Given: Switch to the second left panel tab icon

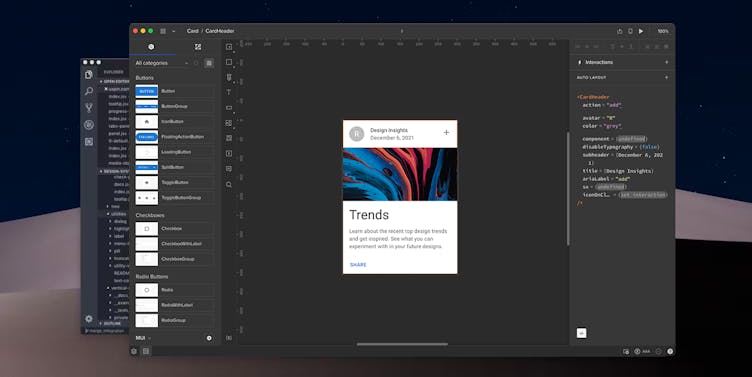Looking at the screenshot, I should [x=198, y=47].
